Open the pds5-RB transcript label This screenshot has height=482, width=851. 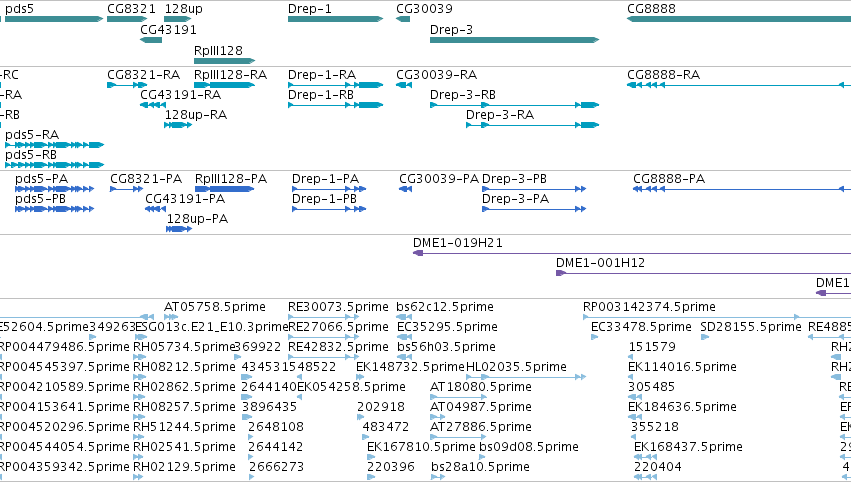[31, 155]
